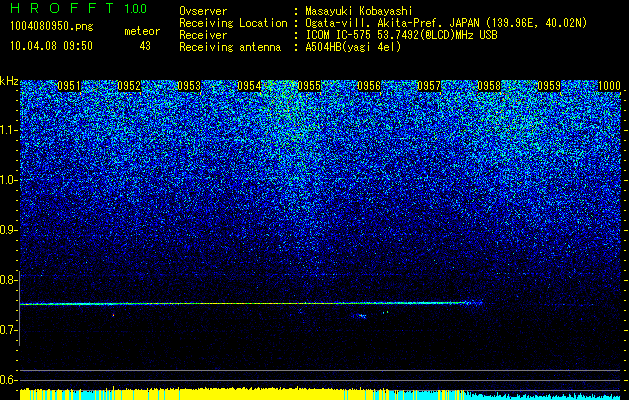Image resolution: width=629 pixels, height=400 pixels.
Task: Click the meteor echo blob below the carrier
Action: point(359,316)
